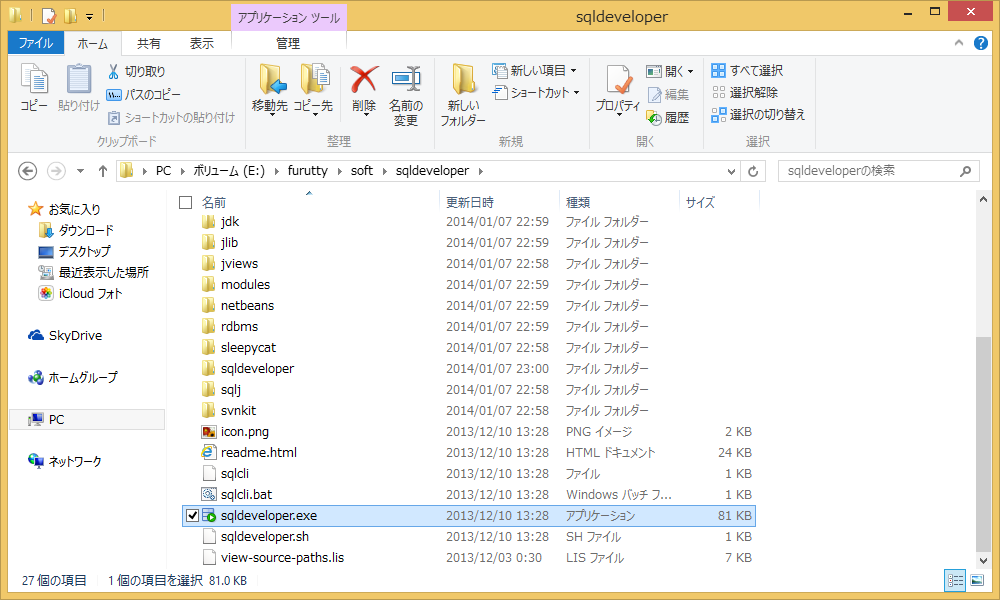The image size is (1000, 600).
Task: Click 履歴 (History) icon
Action: pos(654,117)
